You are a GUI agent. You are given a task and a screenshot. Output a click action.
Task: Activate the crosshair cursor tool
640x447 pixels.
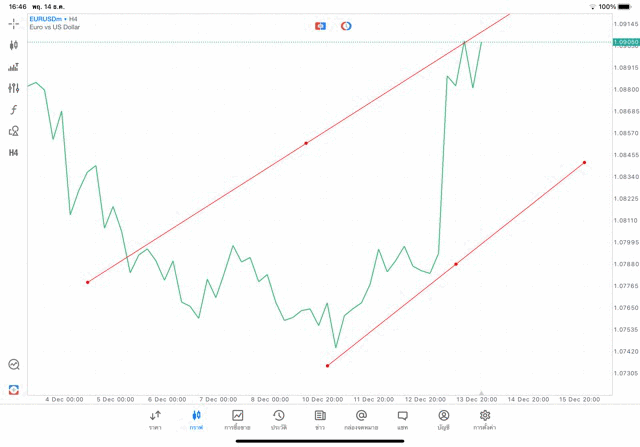14,23
